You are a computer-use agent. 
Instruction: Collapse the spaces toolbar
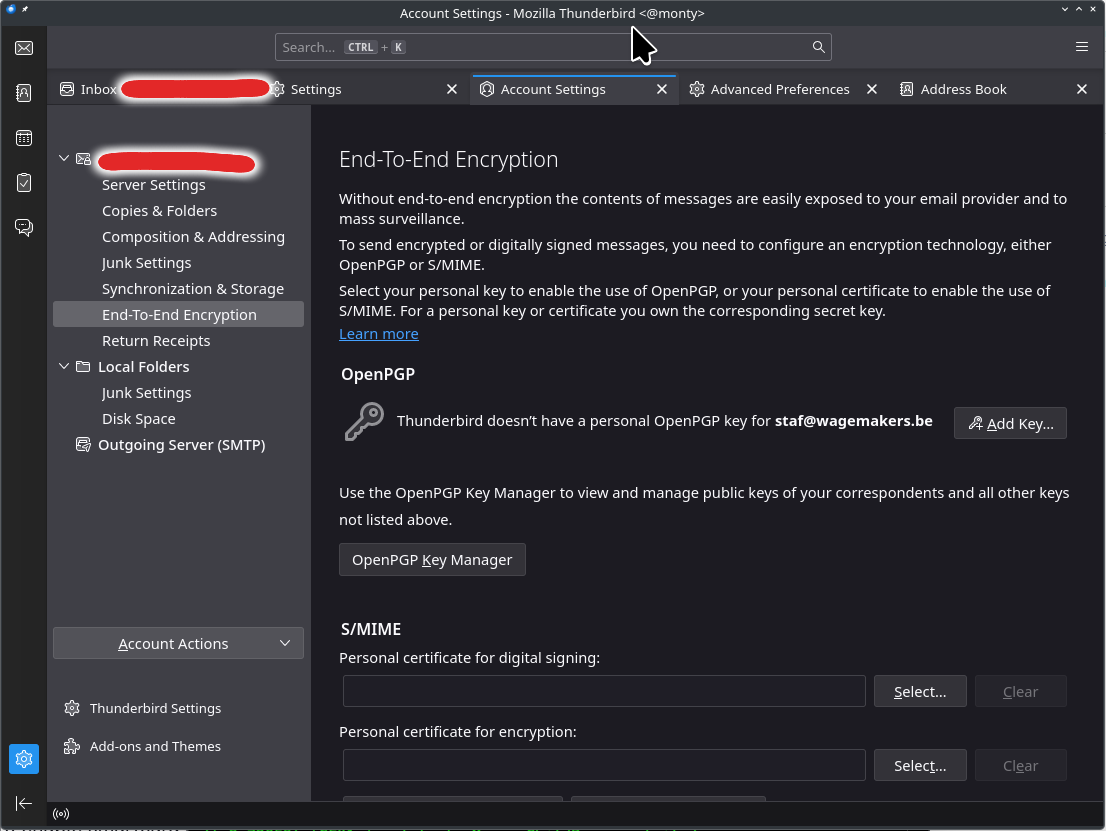[24, 803]
